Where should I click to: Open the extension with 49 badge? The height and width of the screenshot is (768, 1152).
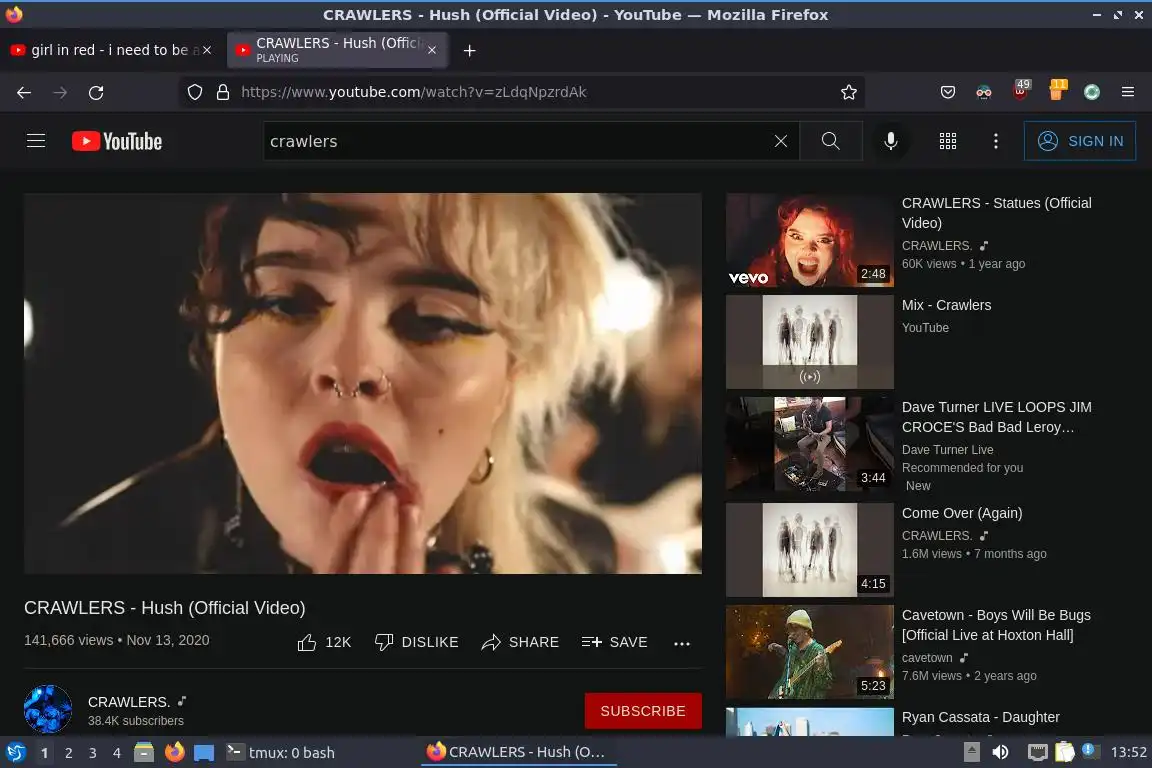click(1020, 90)
